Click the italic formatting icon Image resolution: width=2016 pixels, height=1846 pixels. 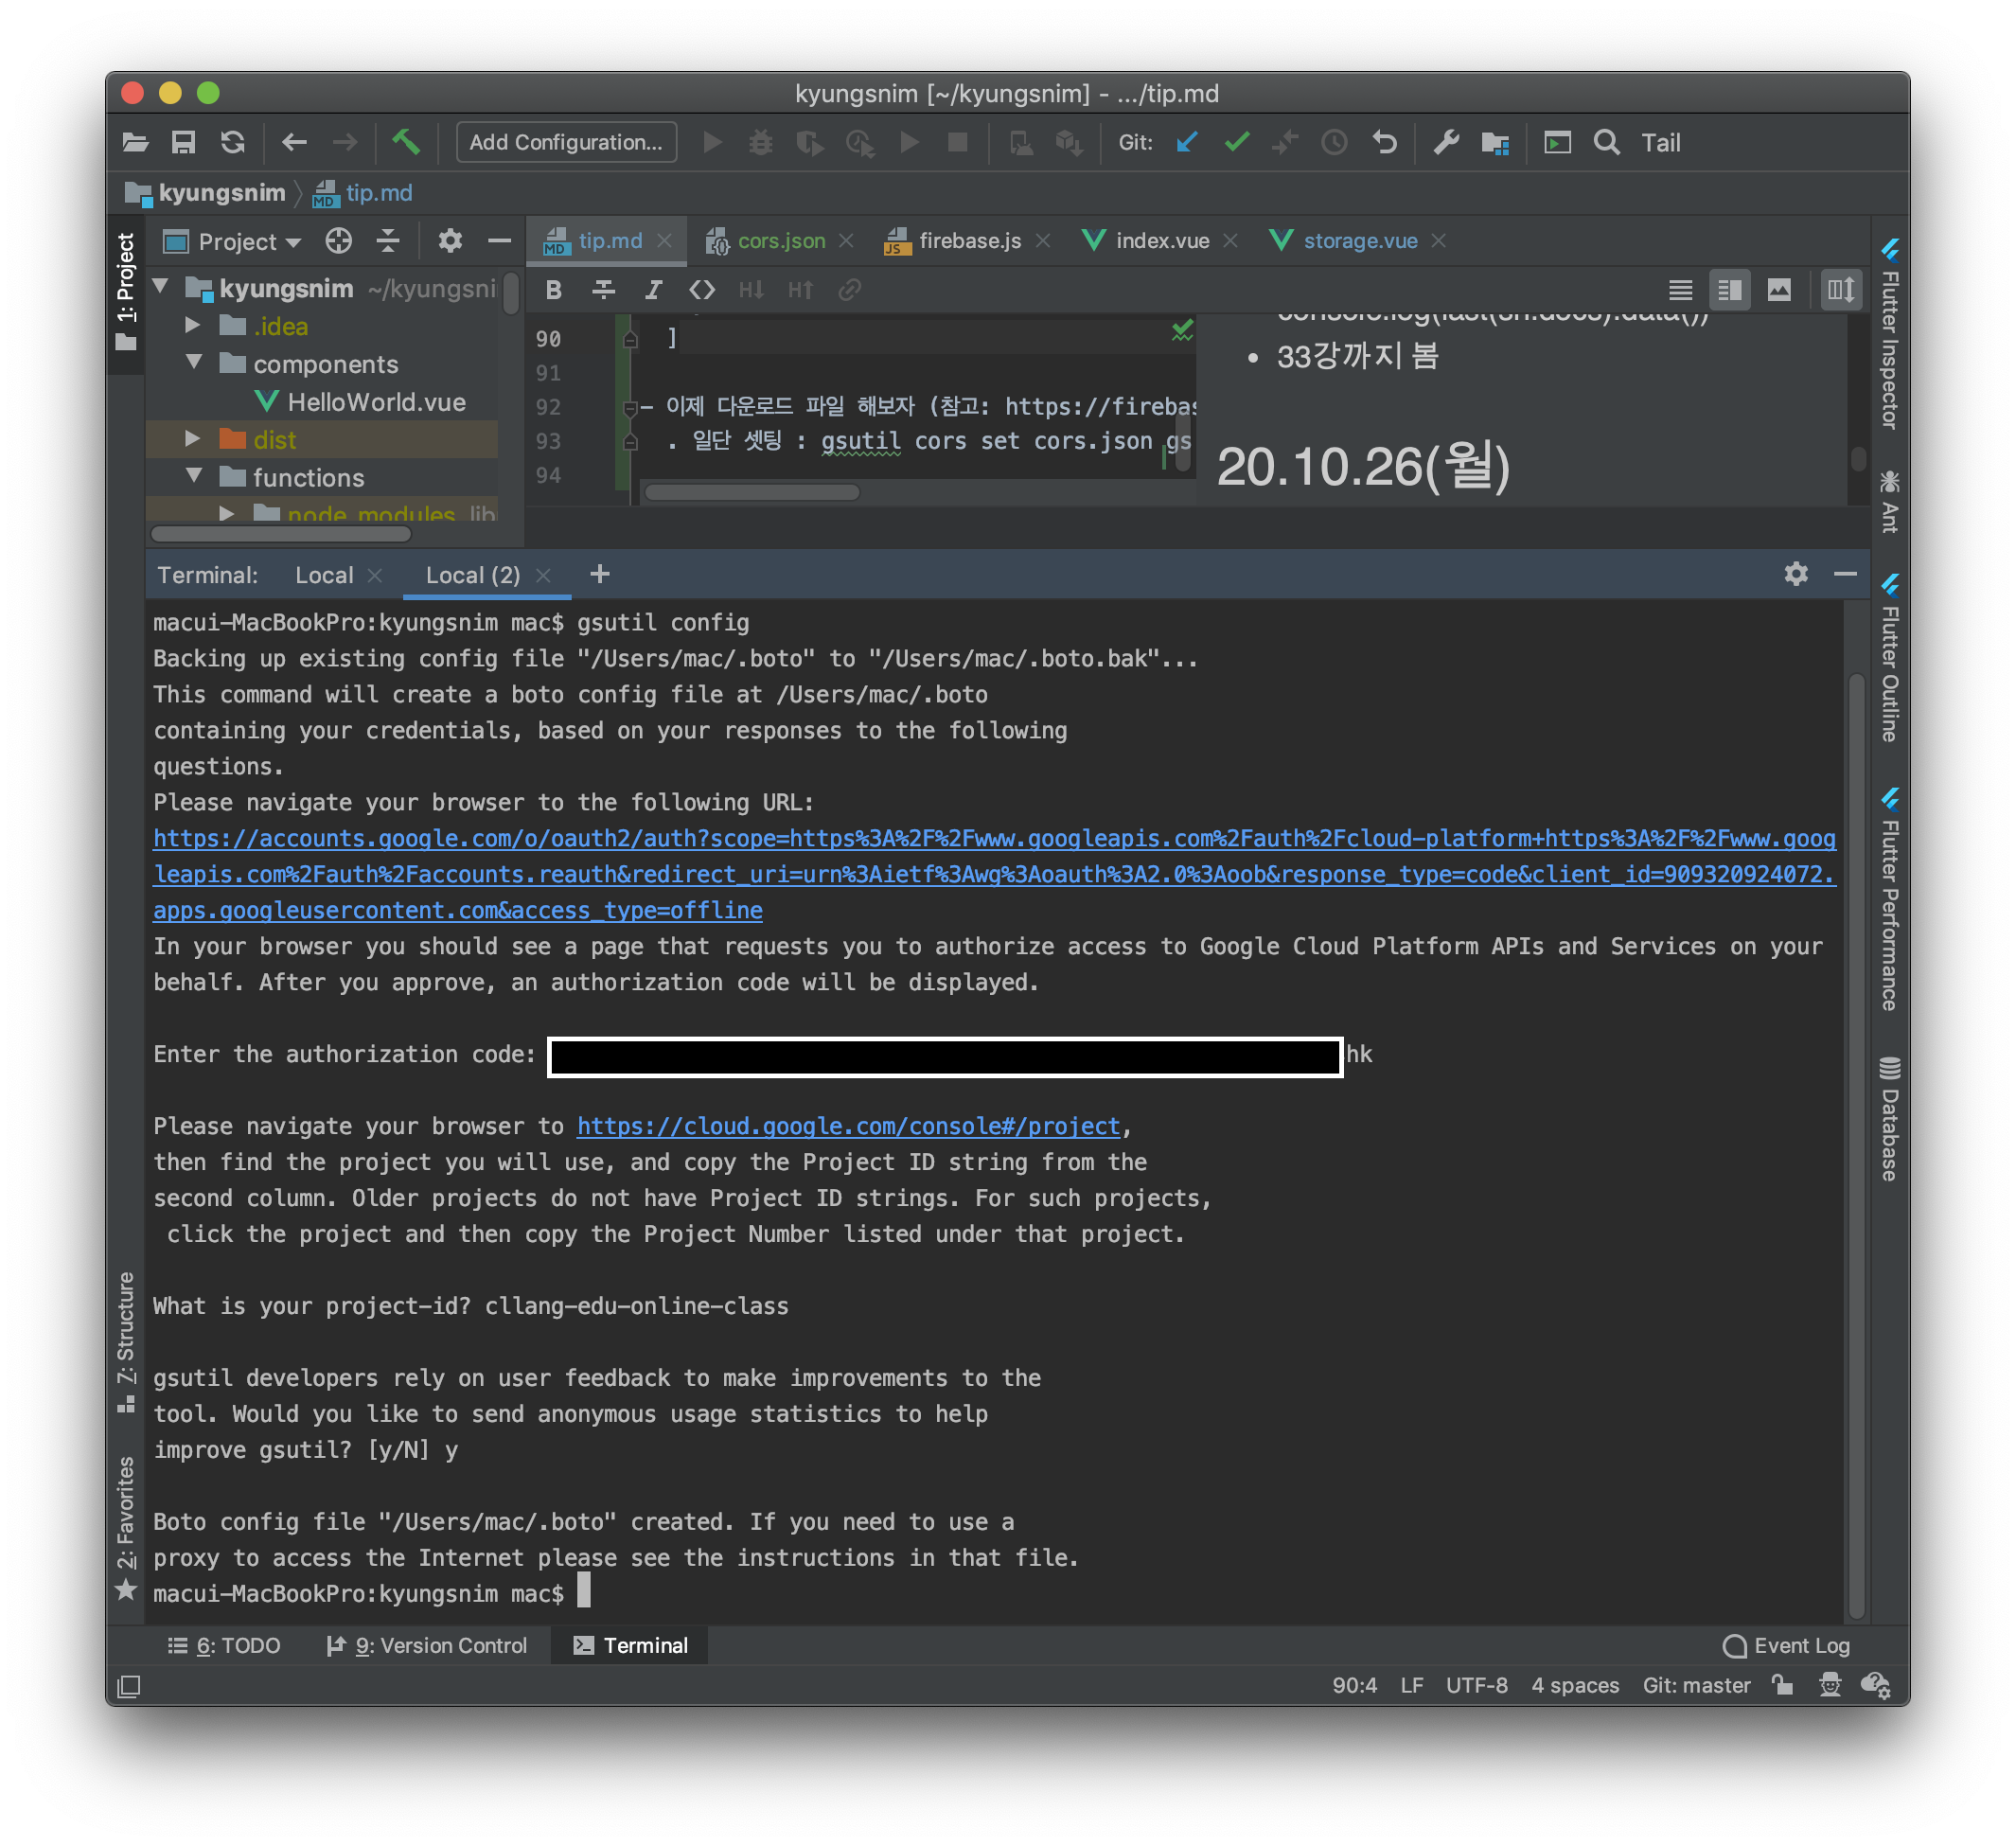click(x=653, y=290)
